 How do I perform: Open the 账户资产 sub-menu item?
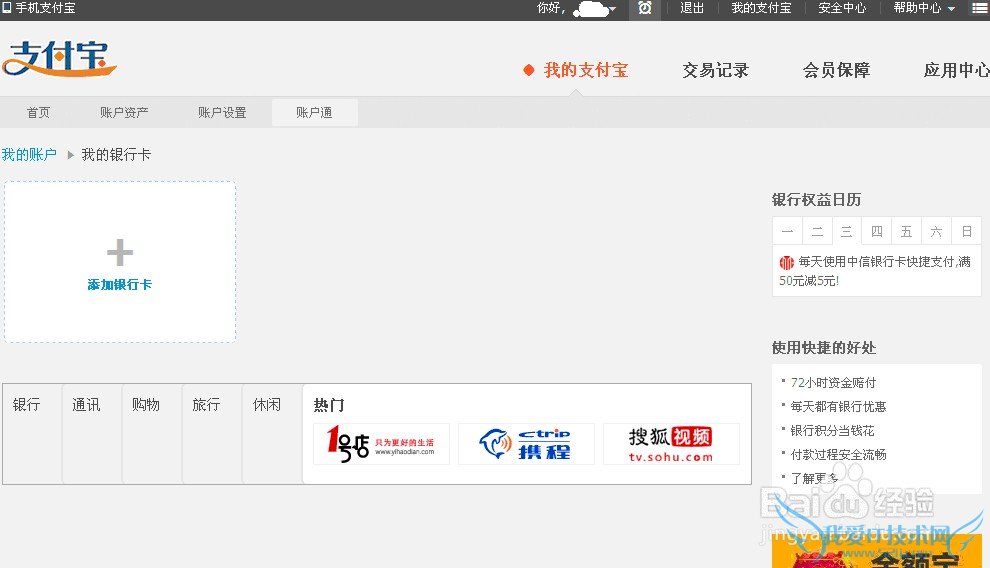(124, 112)
